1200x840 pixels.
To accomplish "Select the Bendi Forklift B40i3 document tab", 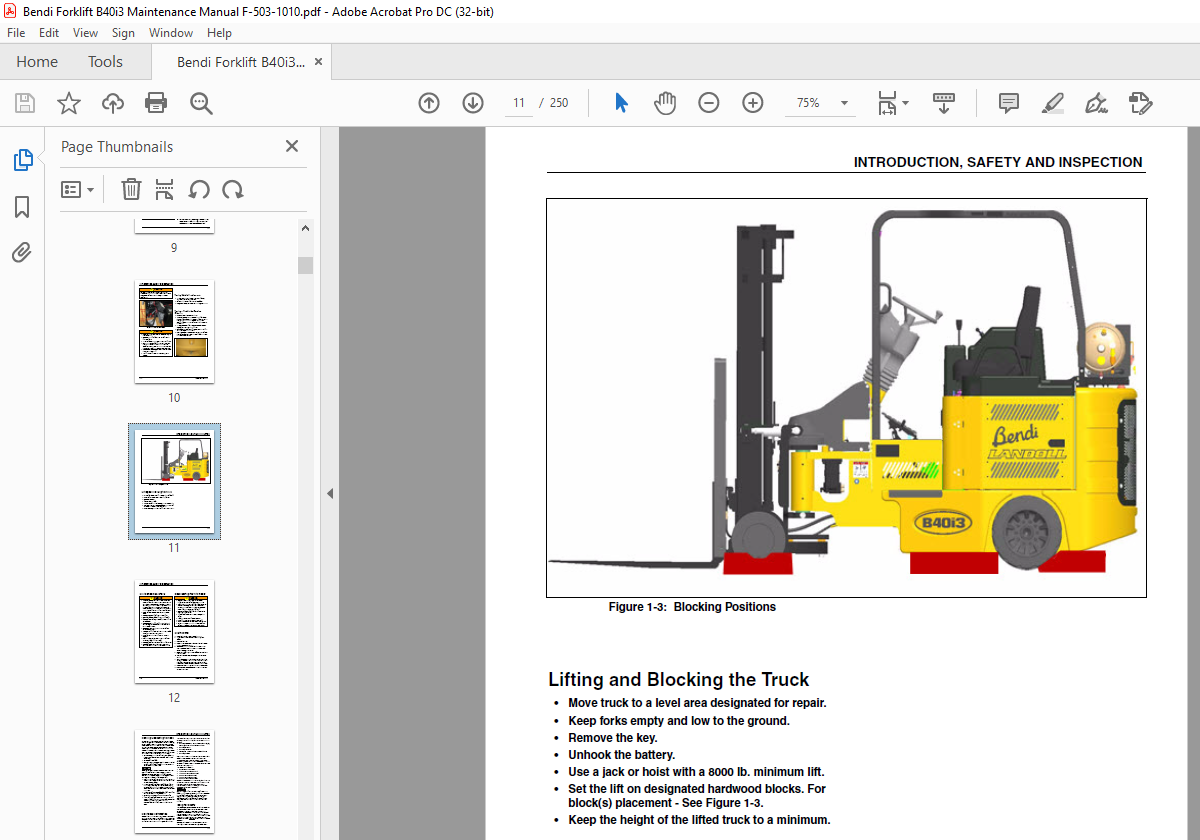I will (241, 62).
